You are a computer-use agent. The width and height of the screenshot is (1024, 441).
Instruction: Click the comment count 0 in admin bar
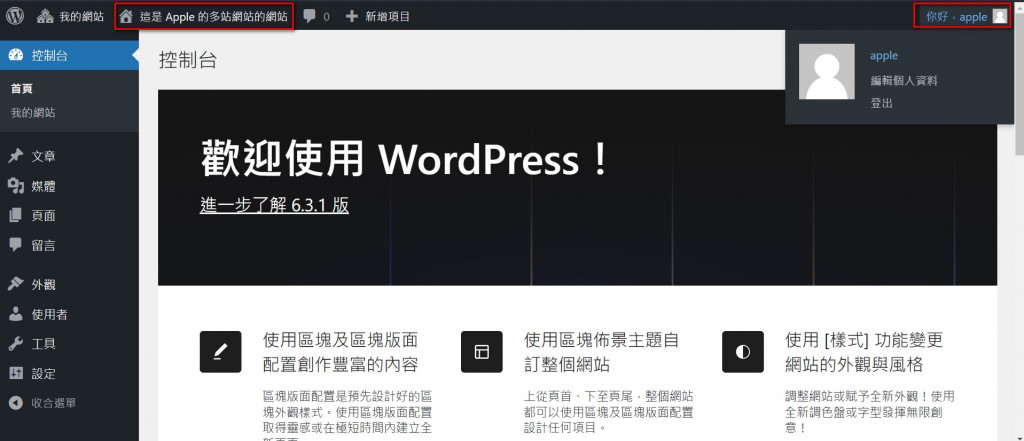click(x=327, y=17)
